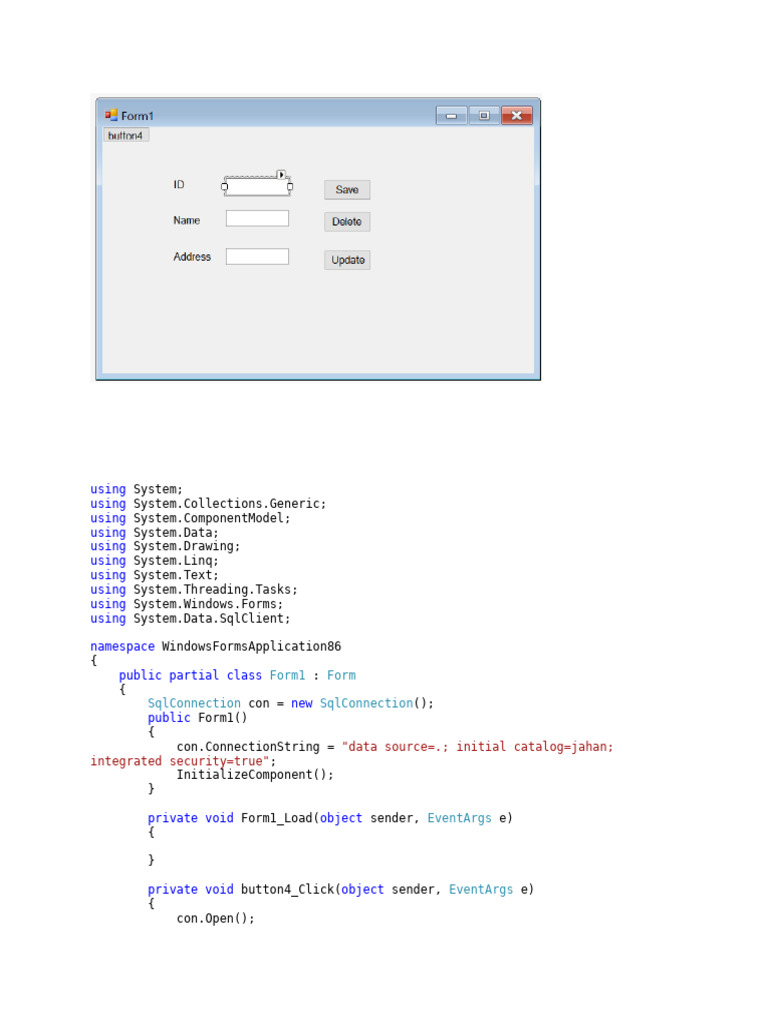768x1024 pixels.
Task: Click the button4 control
Action: 125,135
